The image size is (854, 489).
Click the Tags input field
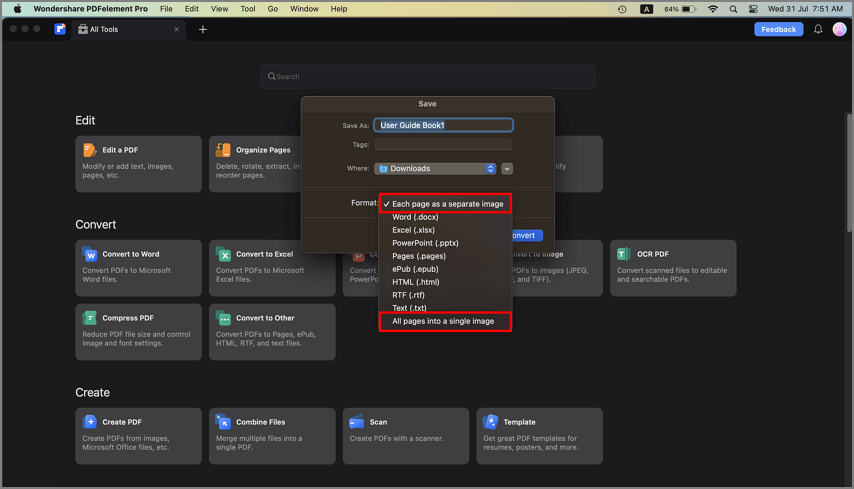[x=443, y=144]
